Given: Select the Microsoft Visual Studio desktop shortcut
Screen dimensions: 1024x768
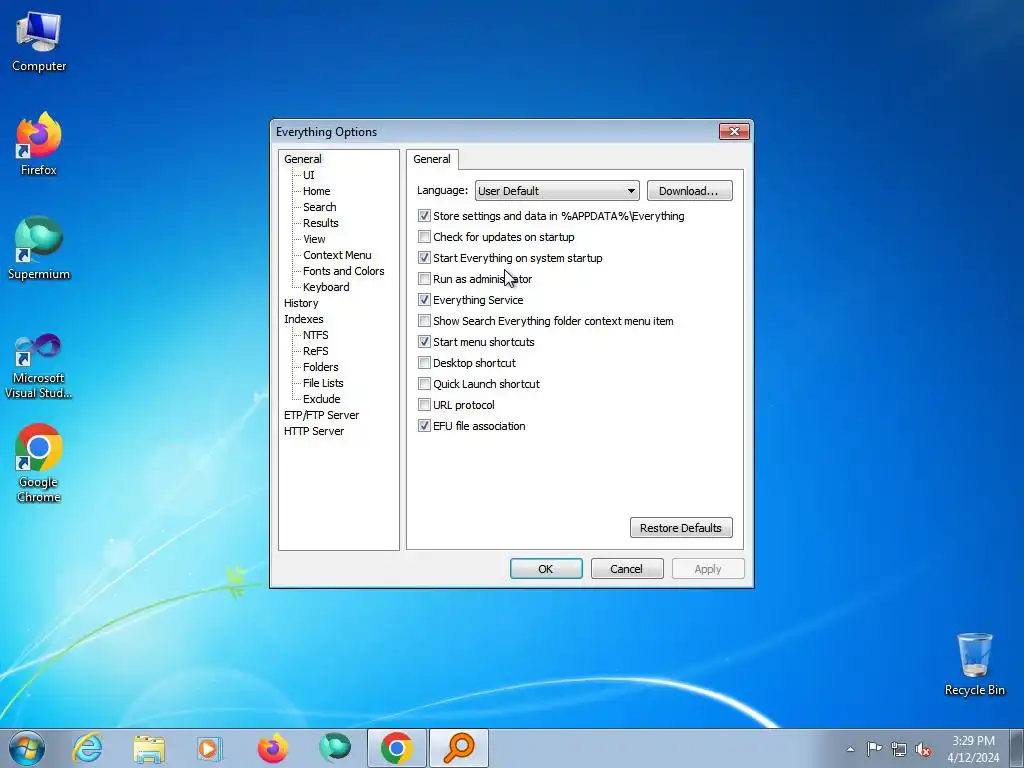Looking at the screenshot, I should [x=39, y=366].
